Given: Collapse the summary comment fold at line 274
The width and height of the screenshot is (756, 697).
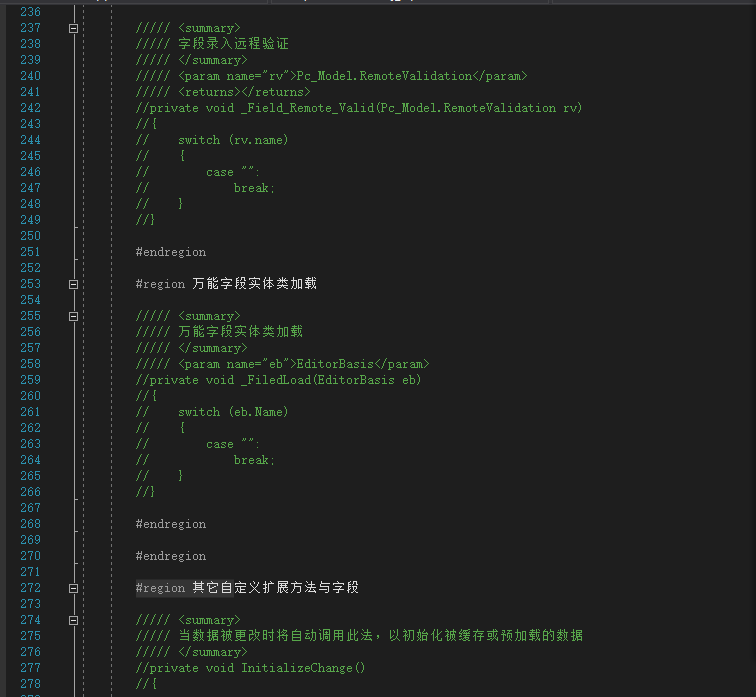Looking at the screenshot, I should pyautogui.click(x=73, y=620).
